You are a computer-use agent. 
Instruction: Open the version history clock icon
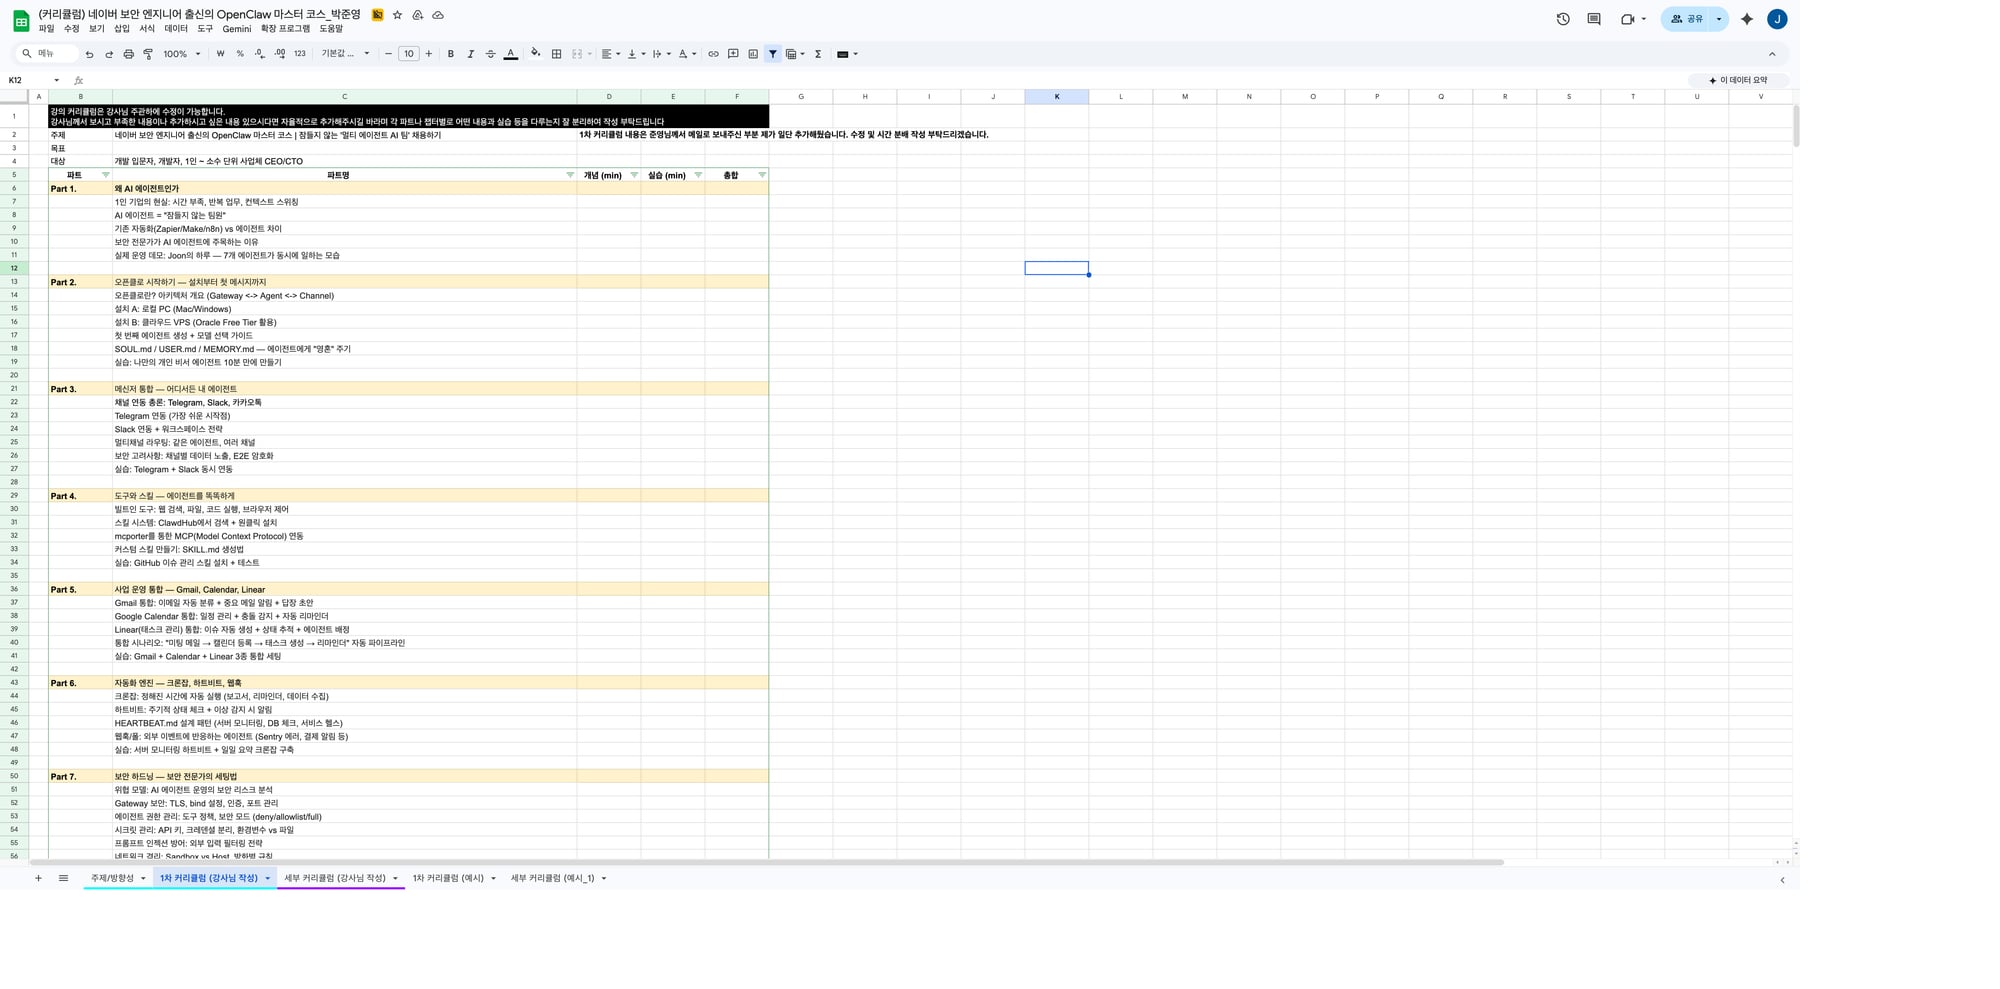click(1563, 19)
